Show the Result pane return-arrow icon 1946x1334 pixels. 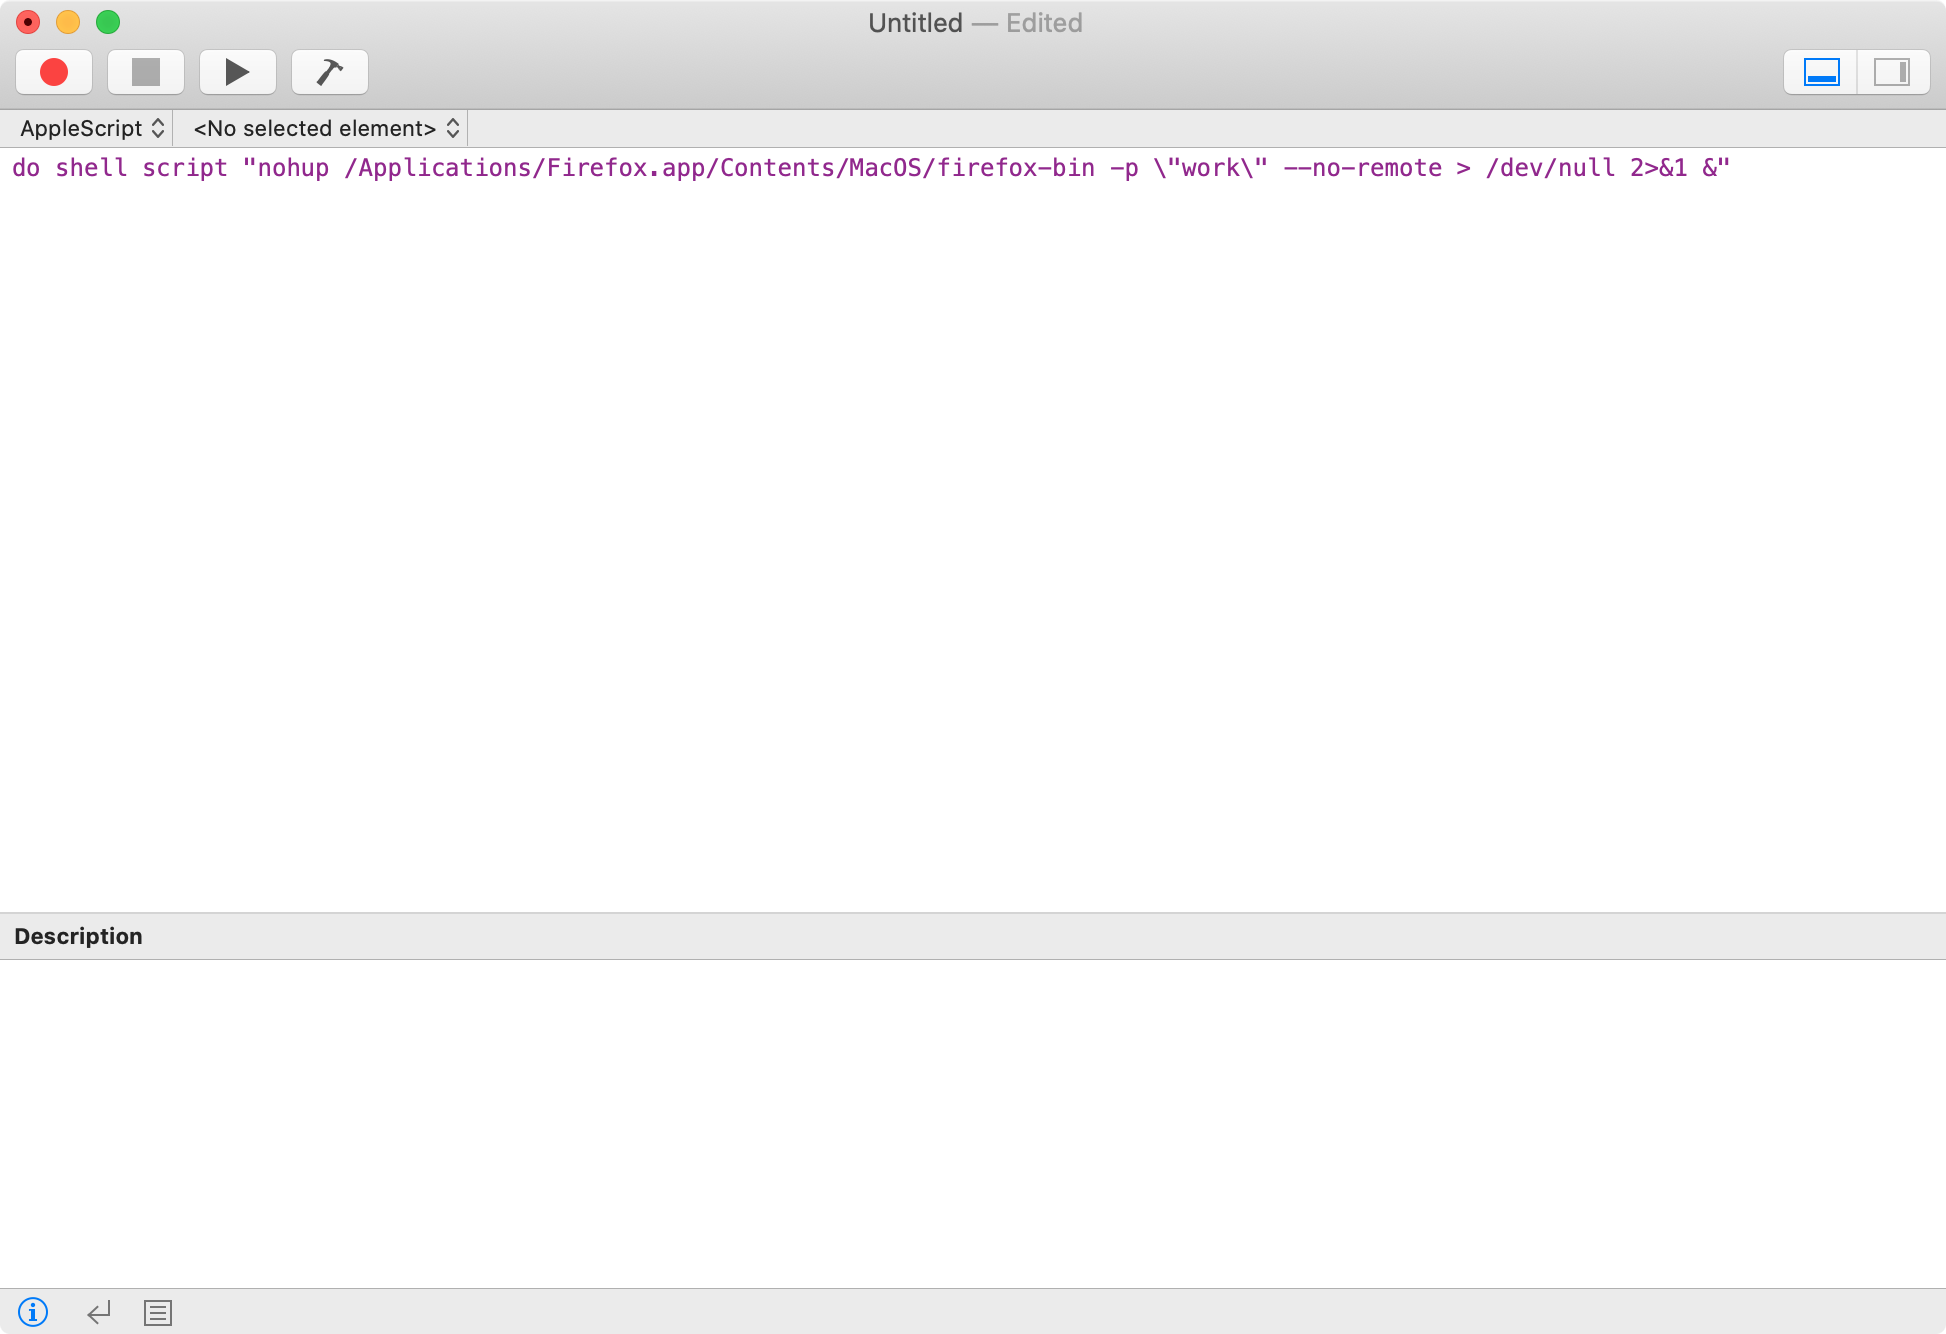point(98,1312)
